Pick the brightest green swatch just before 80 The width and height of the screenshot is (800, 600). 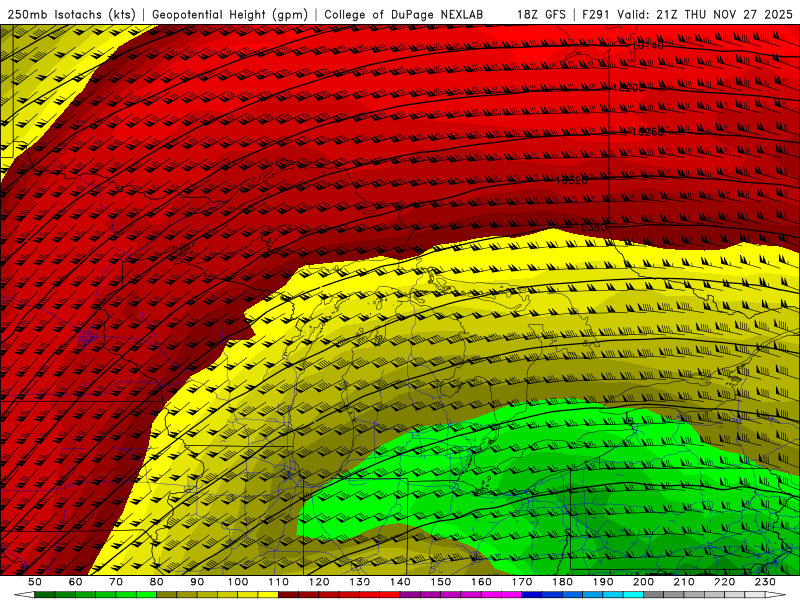(x=146, y=594)
